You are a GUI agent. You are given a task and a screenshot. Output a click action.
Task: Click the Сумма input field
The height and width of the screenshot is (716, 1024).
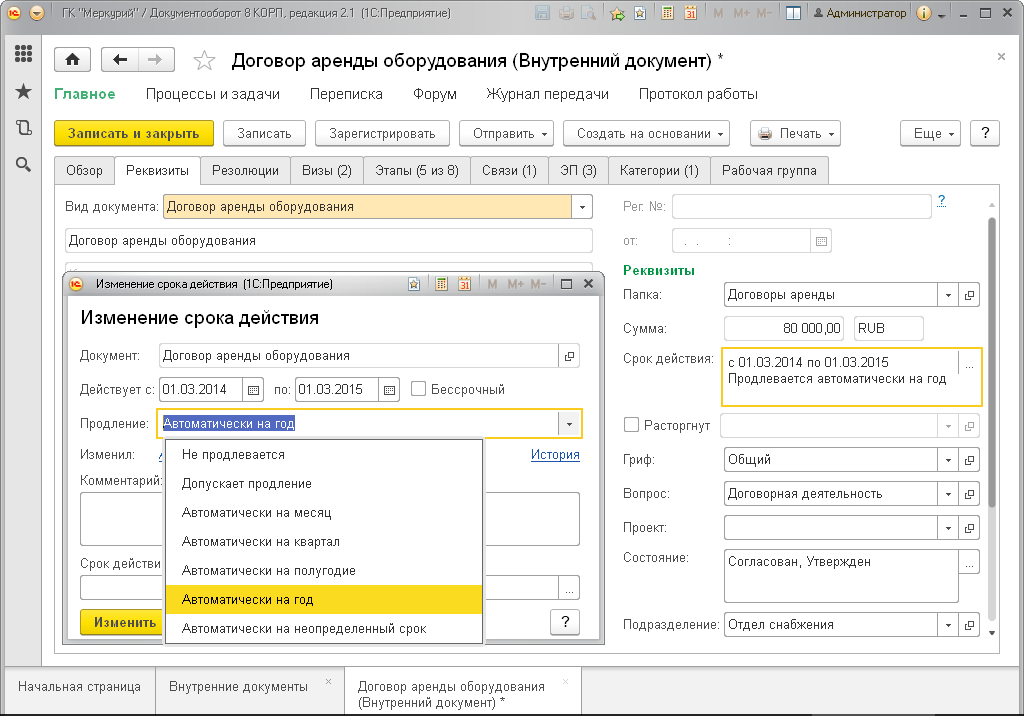pyautogui.click(x=784, y=329)
